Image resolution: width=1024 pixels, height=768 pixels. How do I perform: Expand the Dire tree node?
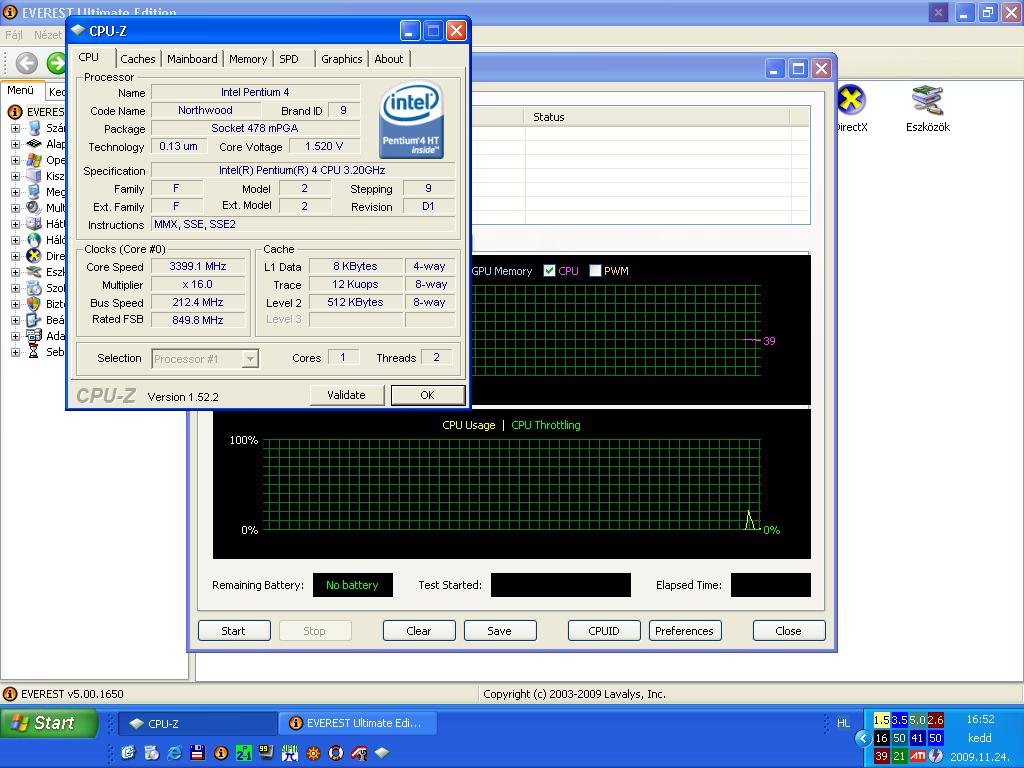pyautogui.click(x=15, y=255)
